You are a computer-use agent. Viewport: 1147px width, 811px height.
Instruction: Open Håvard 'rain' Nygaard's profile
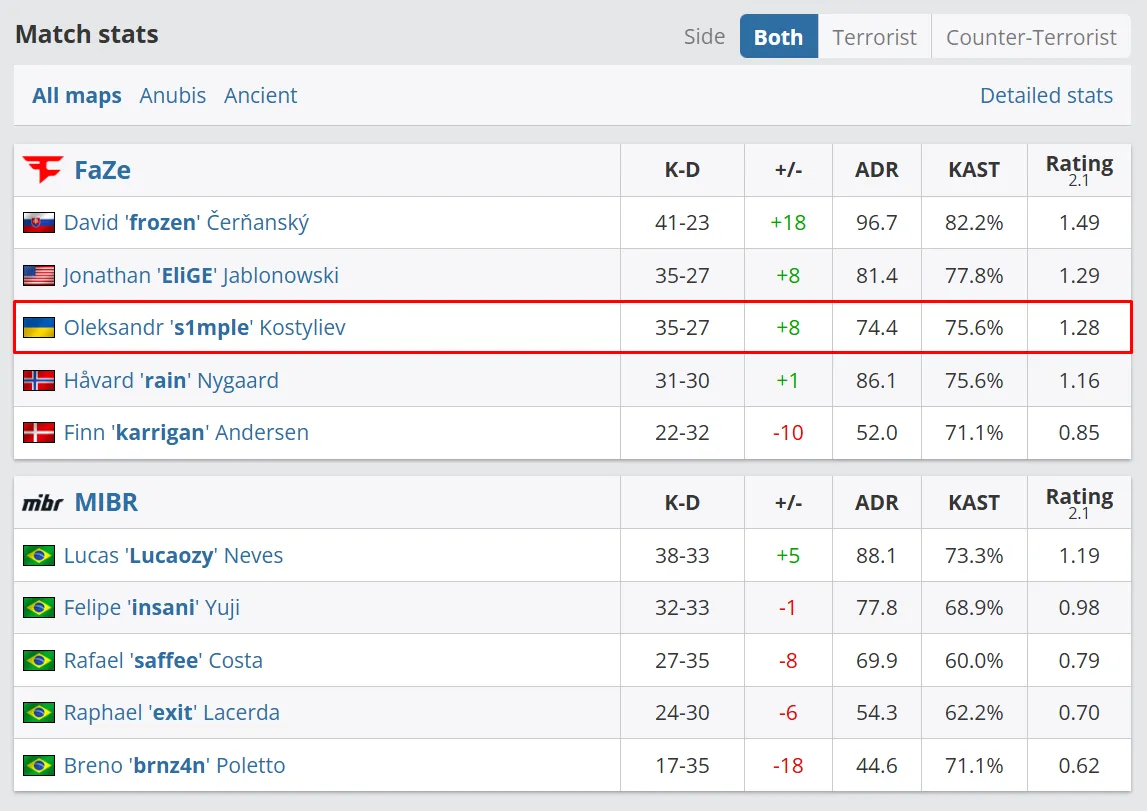click(171, 380)
